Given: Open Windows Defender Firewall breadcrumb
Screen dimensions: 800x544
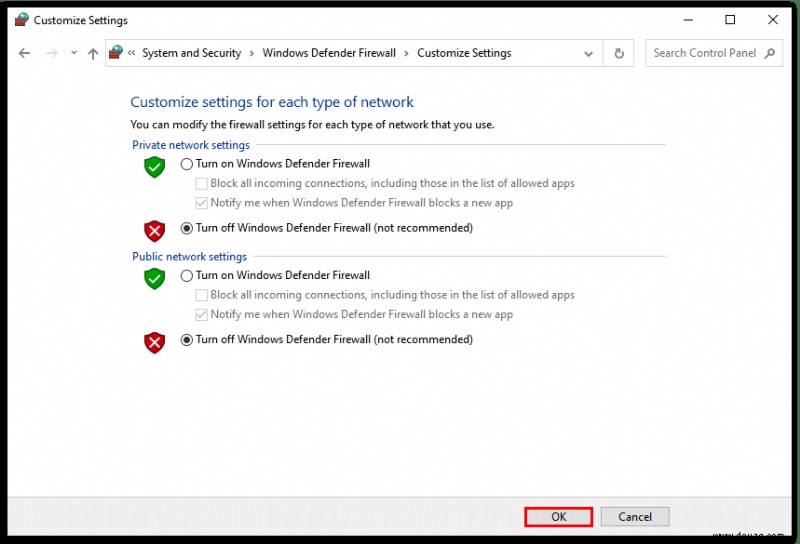Looking at the screenshot, I should (329, 53).
